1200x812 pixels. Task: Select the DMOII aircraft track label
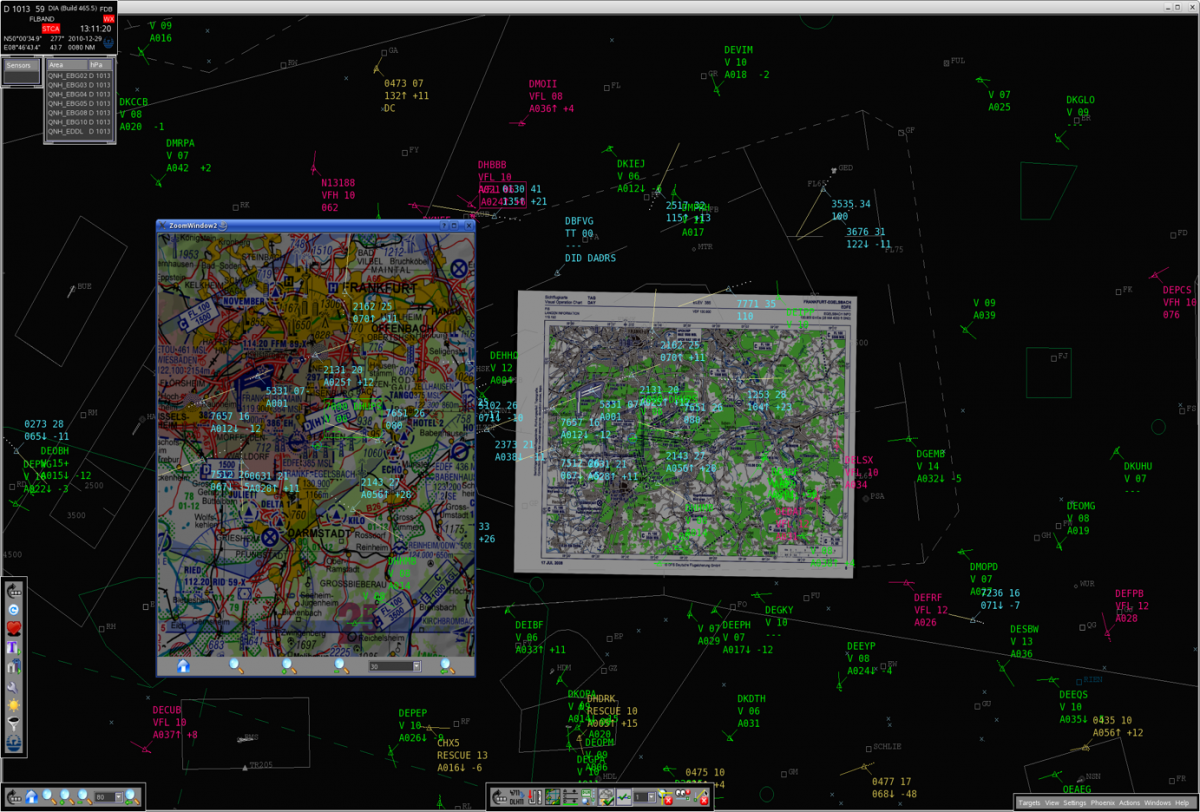[543, 84]
